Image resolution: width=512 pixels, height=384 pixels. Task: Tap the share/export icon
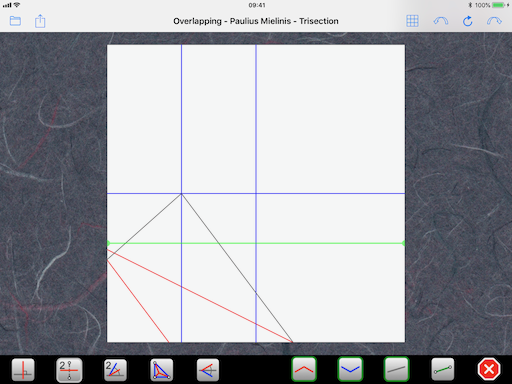point(40,21)
